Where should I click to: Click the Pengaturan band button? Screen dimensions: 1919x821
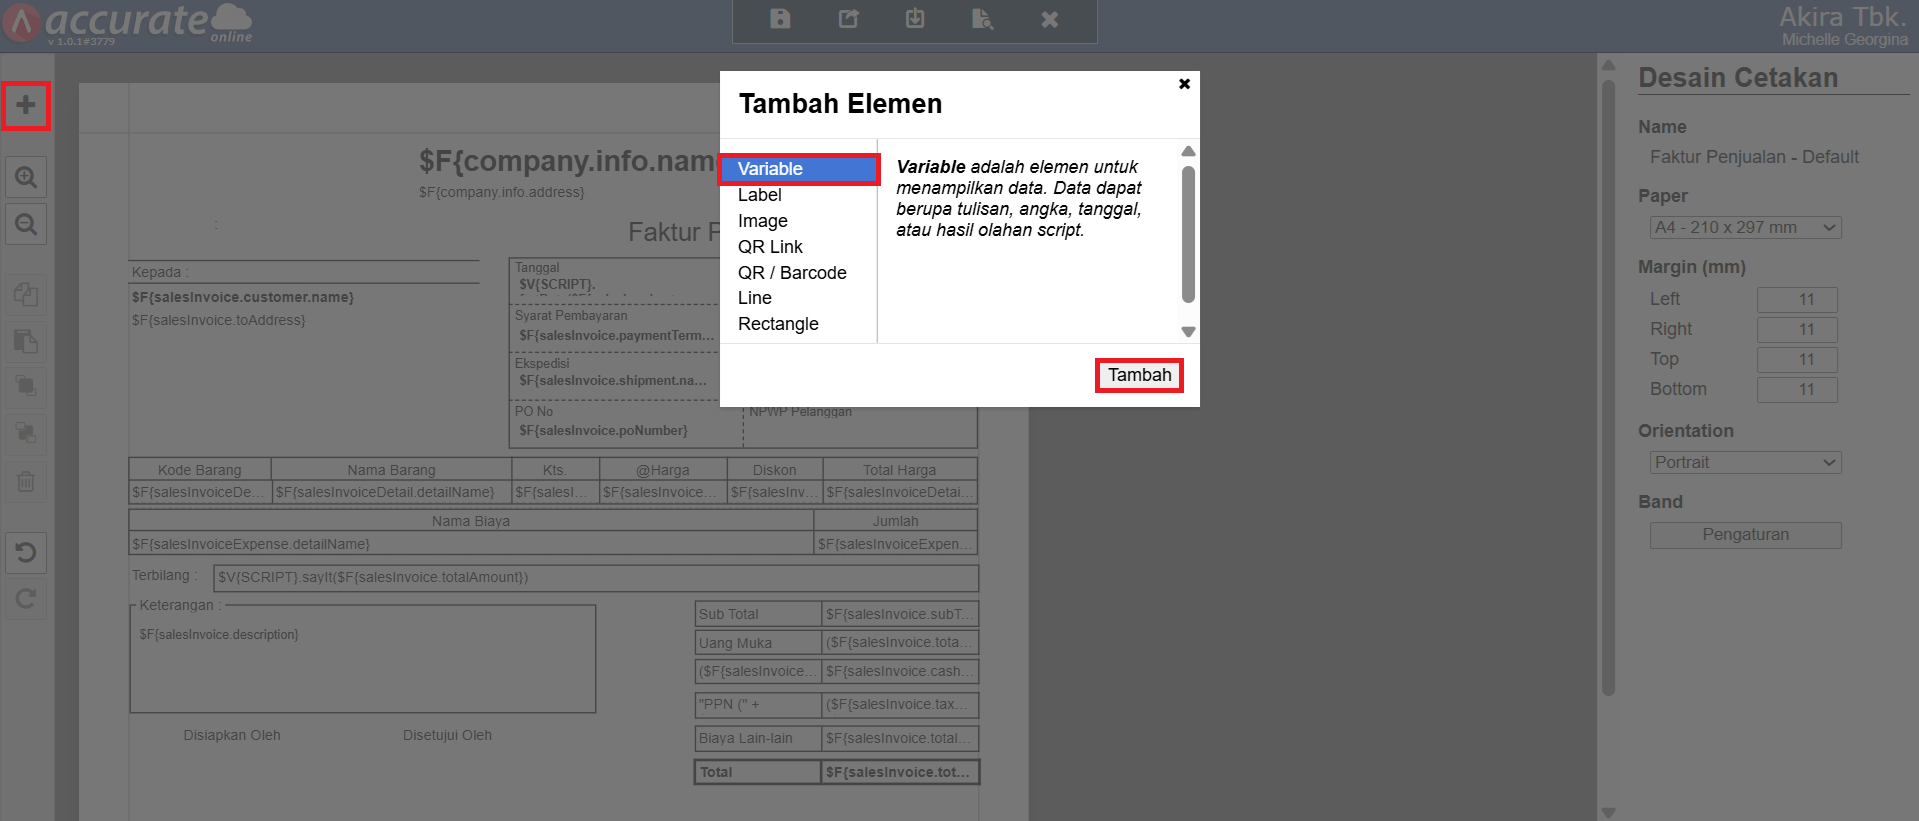click(1745, 535)
